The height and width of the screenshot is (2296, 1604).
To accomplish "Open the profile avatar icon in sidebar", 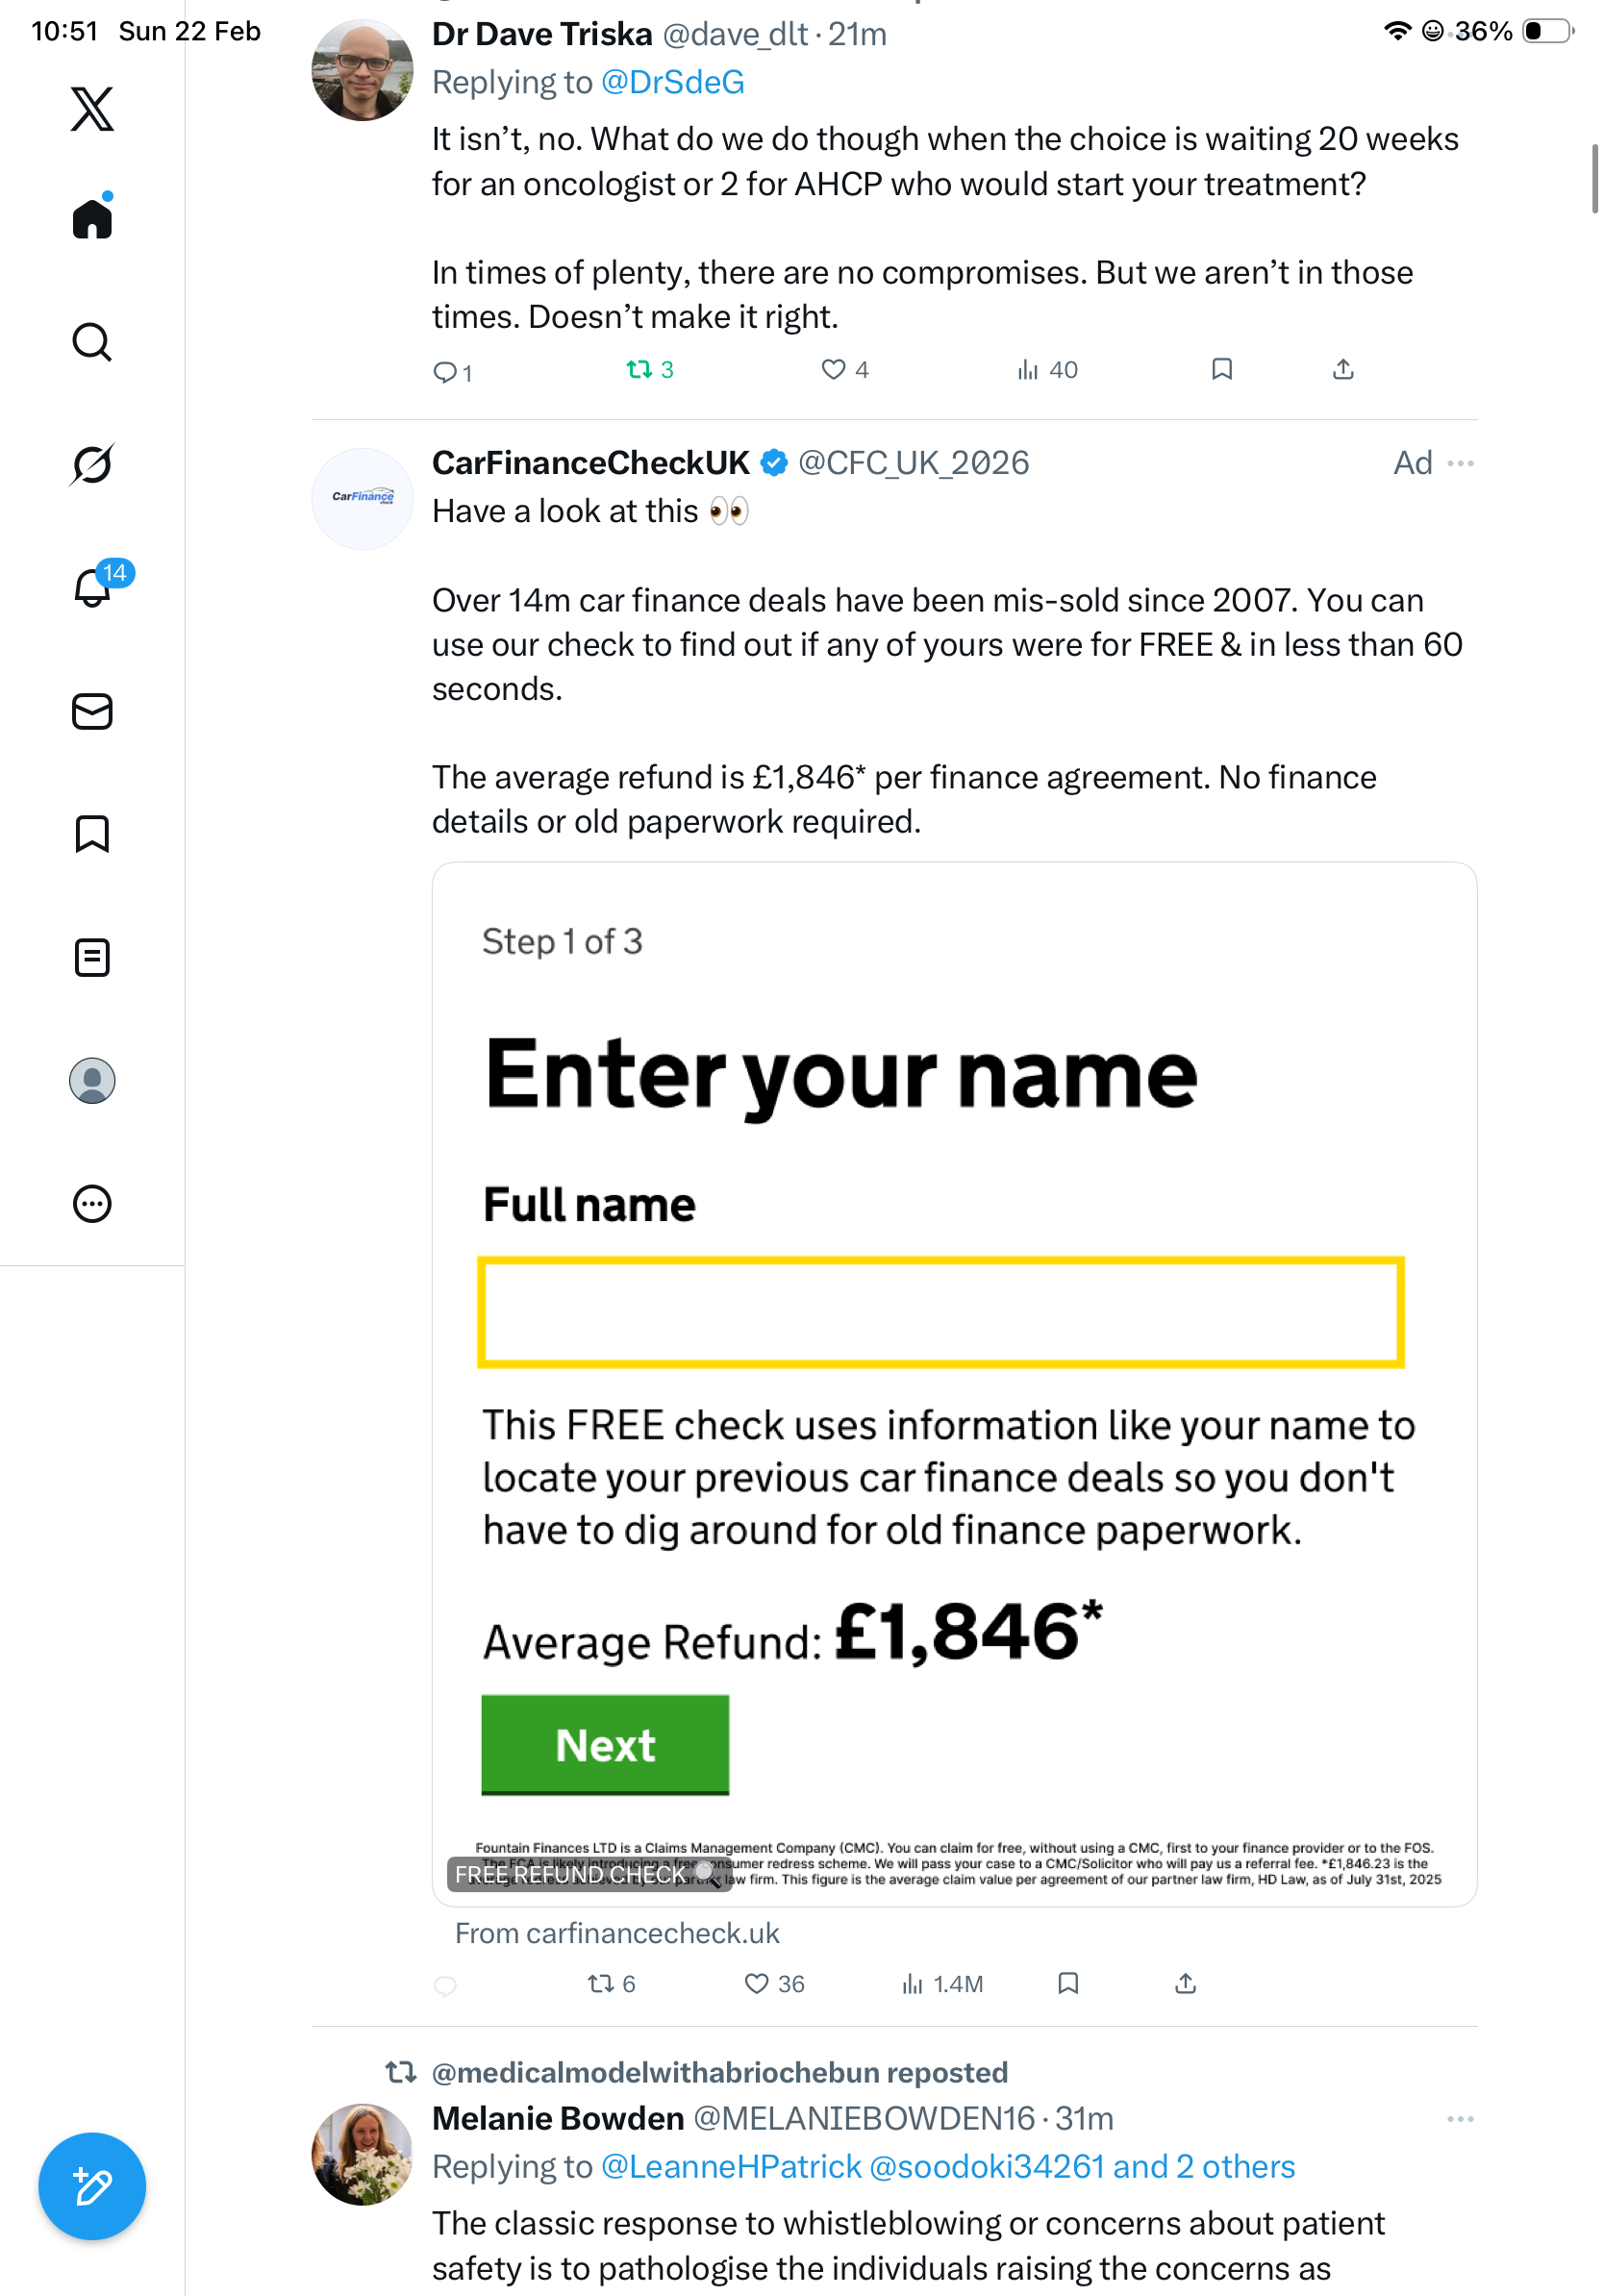I will 92,1080.
